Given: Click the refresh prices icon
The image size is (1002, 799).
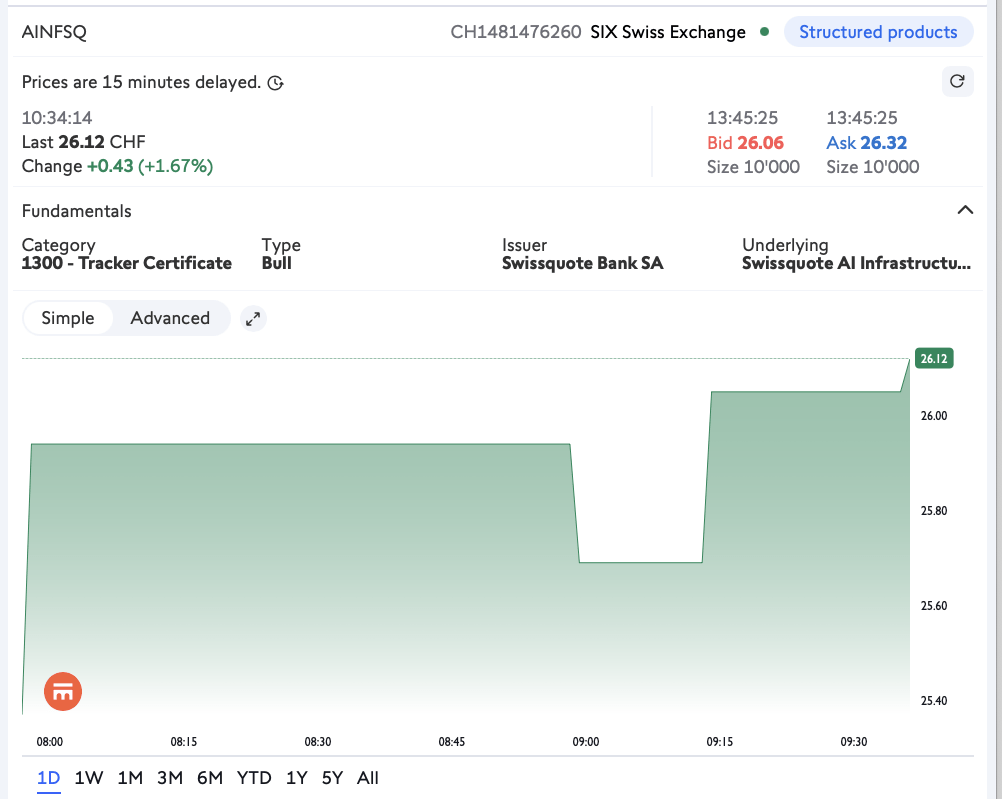Looking at the screenshot, I should 957,82.
